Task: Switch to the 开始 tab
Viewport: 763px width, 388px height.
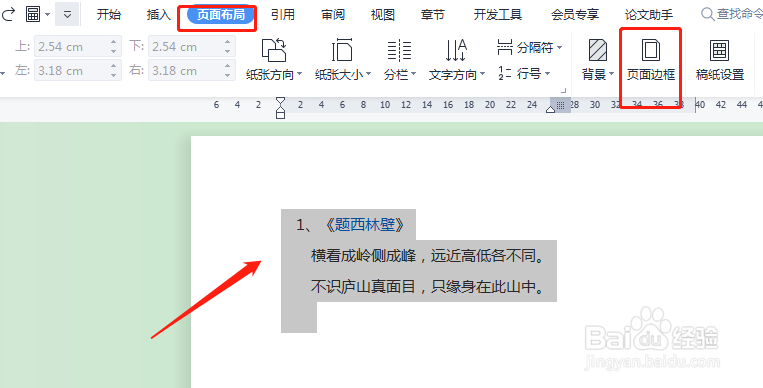Action: (x=109, y=15)
